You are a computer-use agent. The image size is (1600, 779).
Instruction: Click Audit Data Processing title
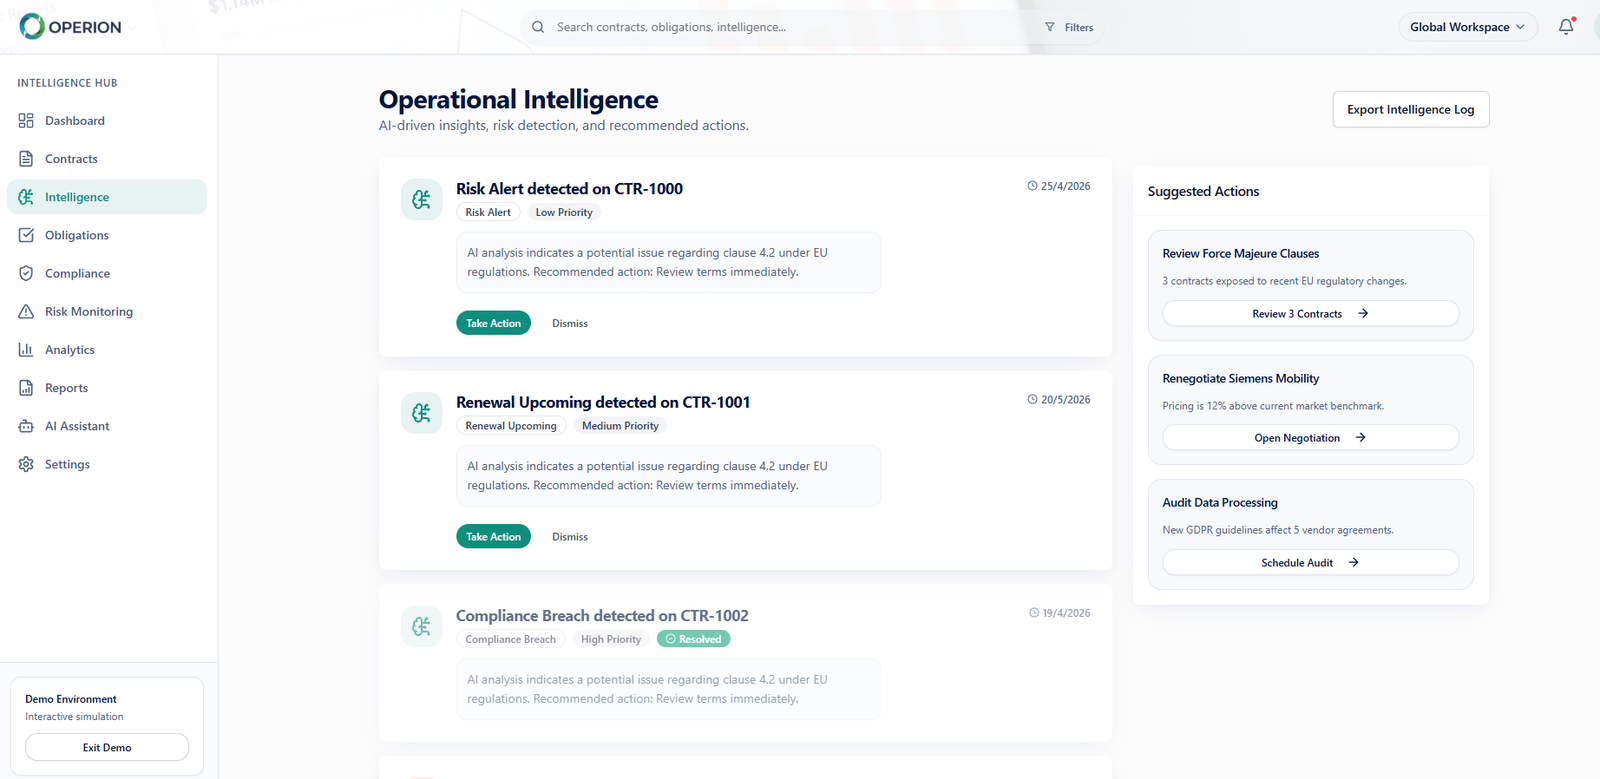coord(1220,503)
